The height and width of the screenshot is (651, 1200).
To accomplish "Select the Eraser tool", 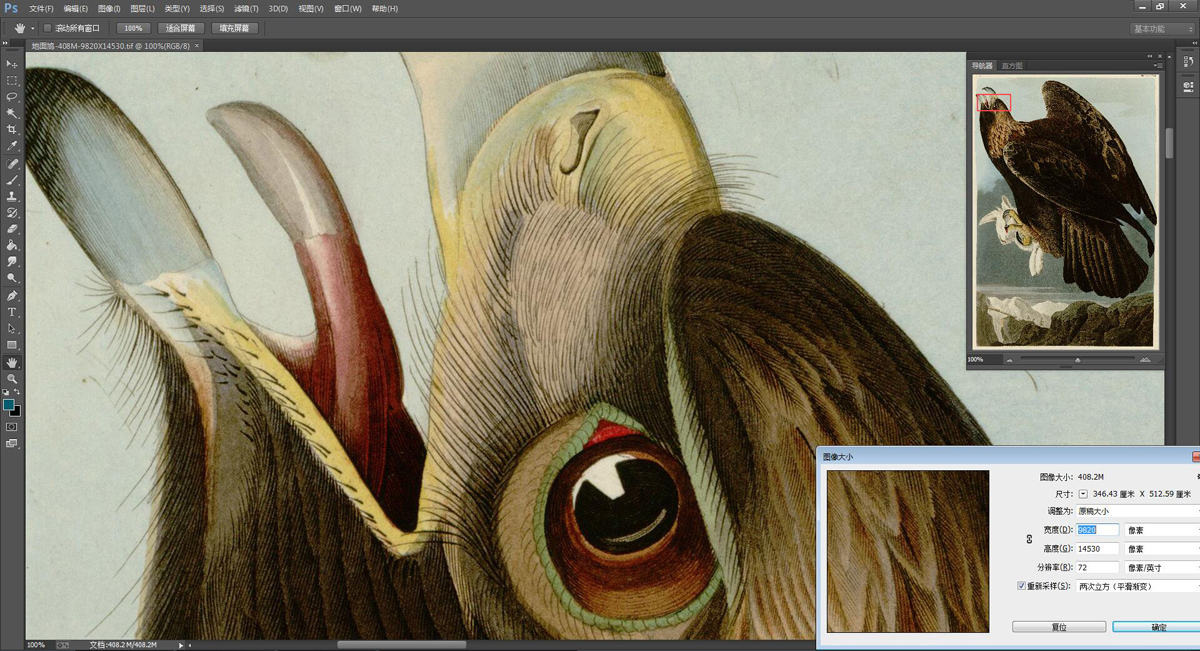I will coord(12,229).
